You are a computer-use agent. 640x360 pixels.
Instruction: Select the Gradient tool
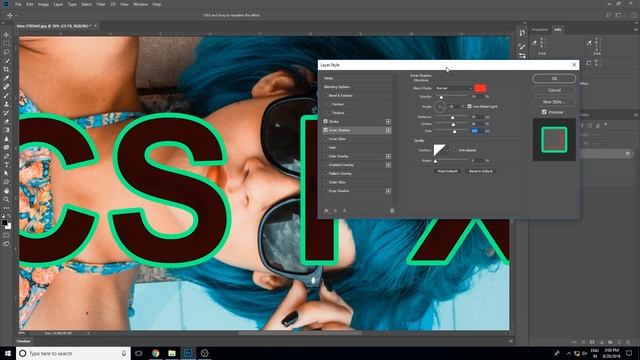coord(6,130)
